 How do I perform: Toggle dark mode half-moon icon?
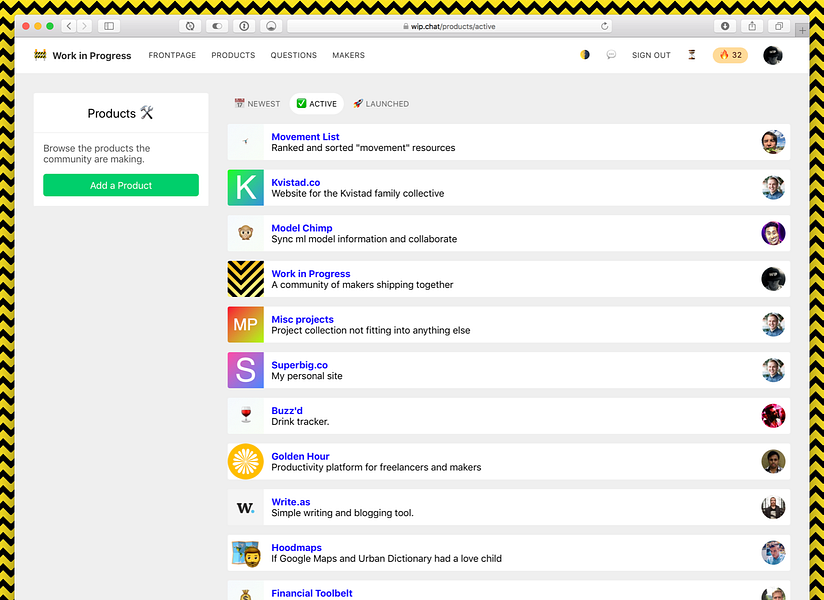[584, 55]
